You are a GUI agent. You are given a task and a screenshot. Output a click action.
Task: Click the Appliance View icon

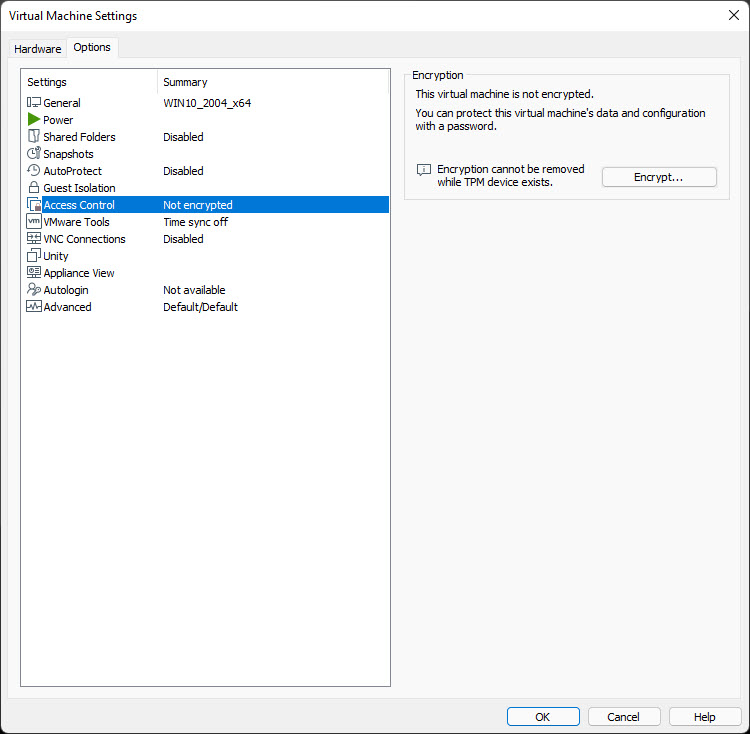click(33, 273)
